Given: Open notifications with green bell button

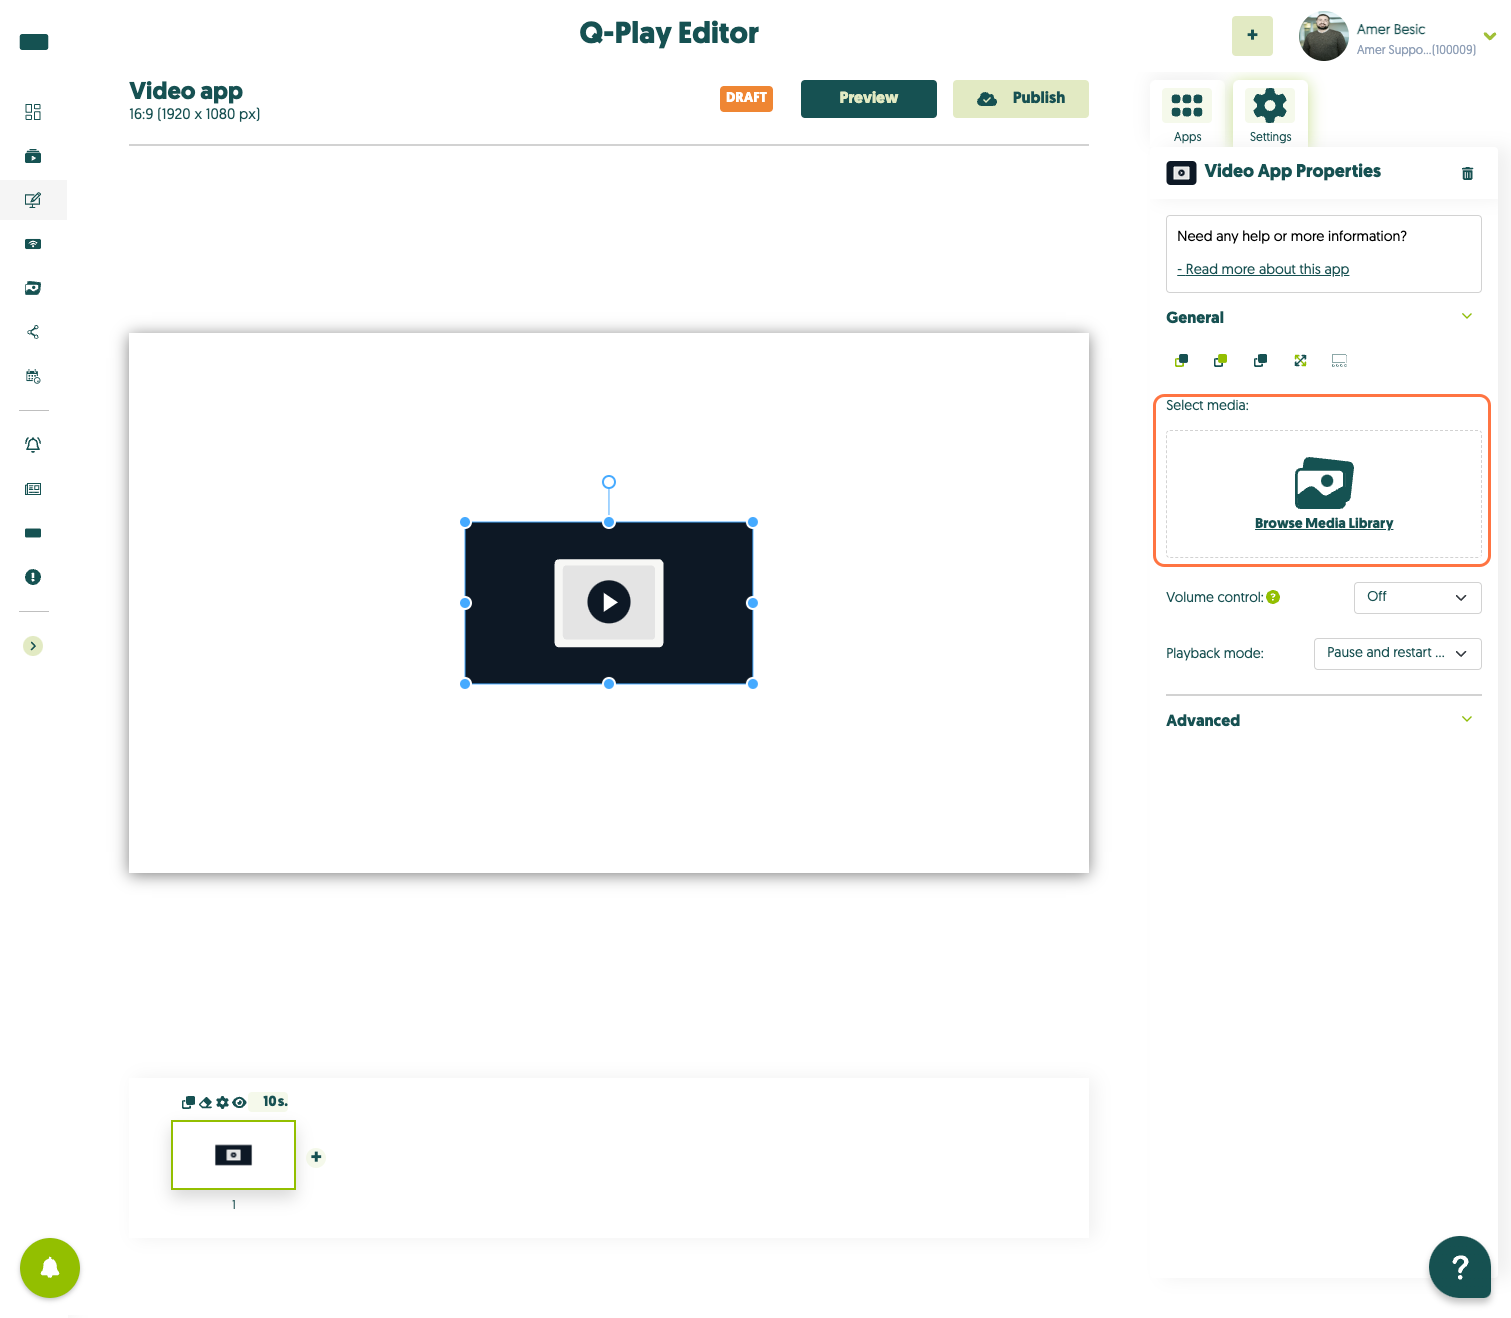Looking at the screenshot, I should coord(50,1268).
